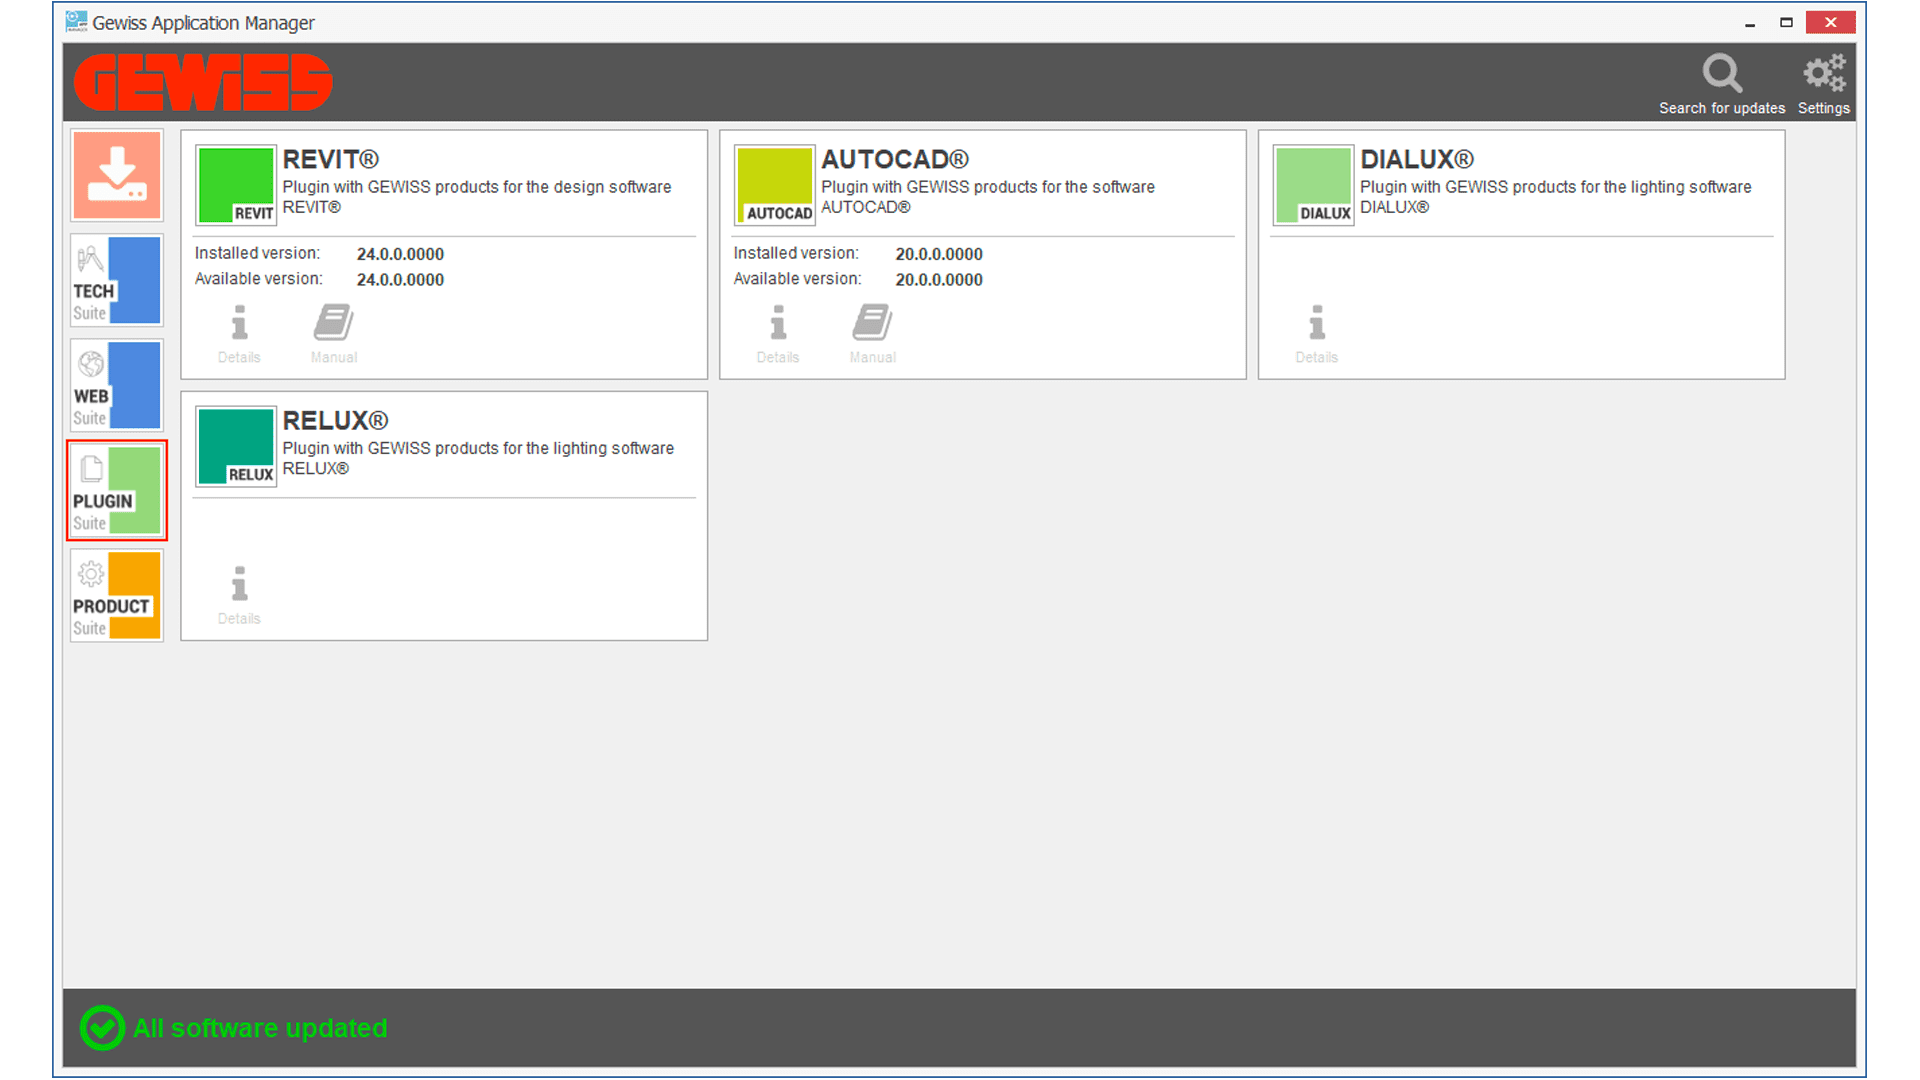The width and height of the screenshot is (1920, 1080).
Task: Click the green checkmark status icon
Action: (x=102, y=1028)
